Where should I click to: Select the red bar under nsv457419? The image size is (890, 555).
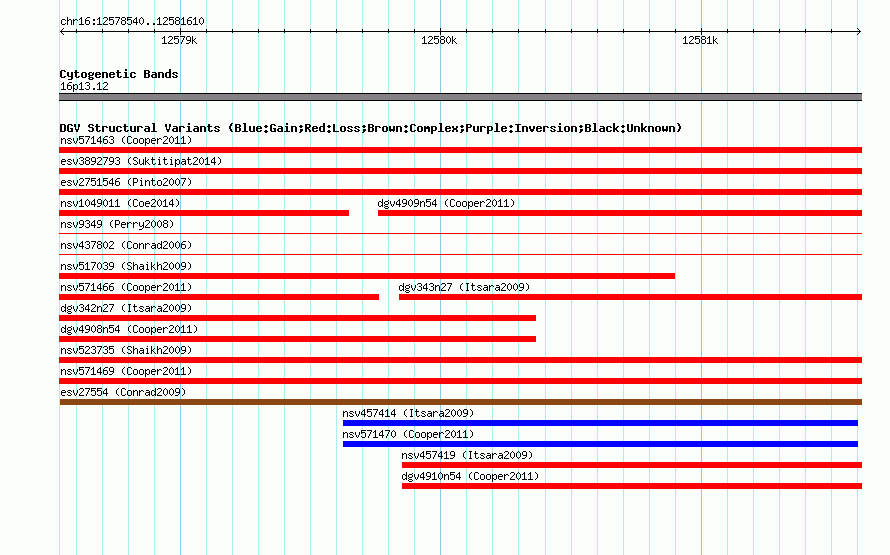pyautogui.click(x=632, y=465)
